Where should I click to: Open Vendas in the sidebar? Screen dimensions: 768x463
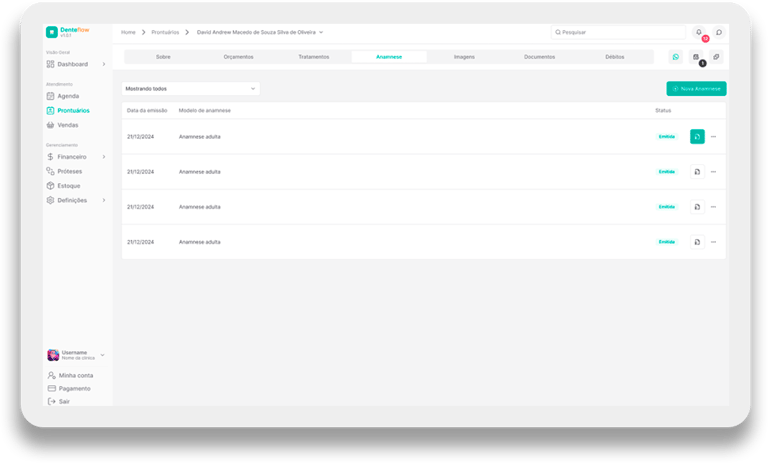(68, 125)
